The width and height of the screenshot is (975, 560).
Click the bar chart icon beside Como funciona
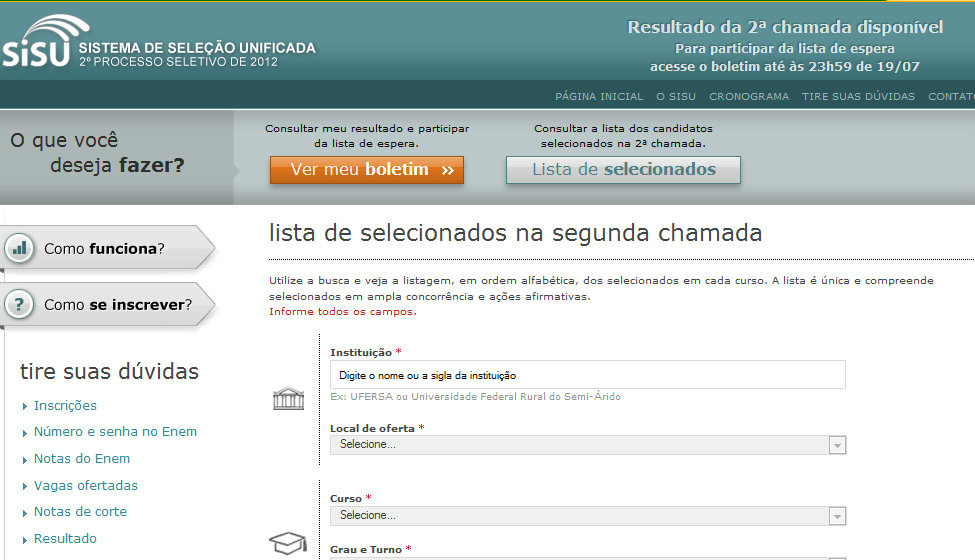coord(19,249)
